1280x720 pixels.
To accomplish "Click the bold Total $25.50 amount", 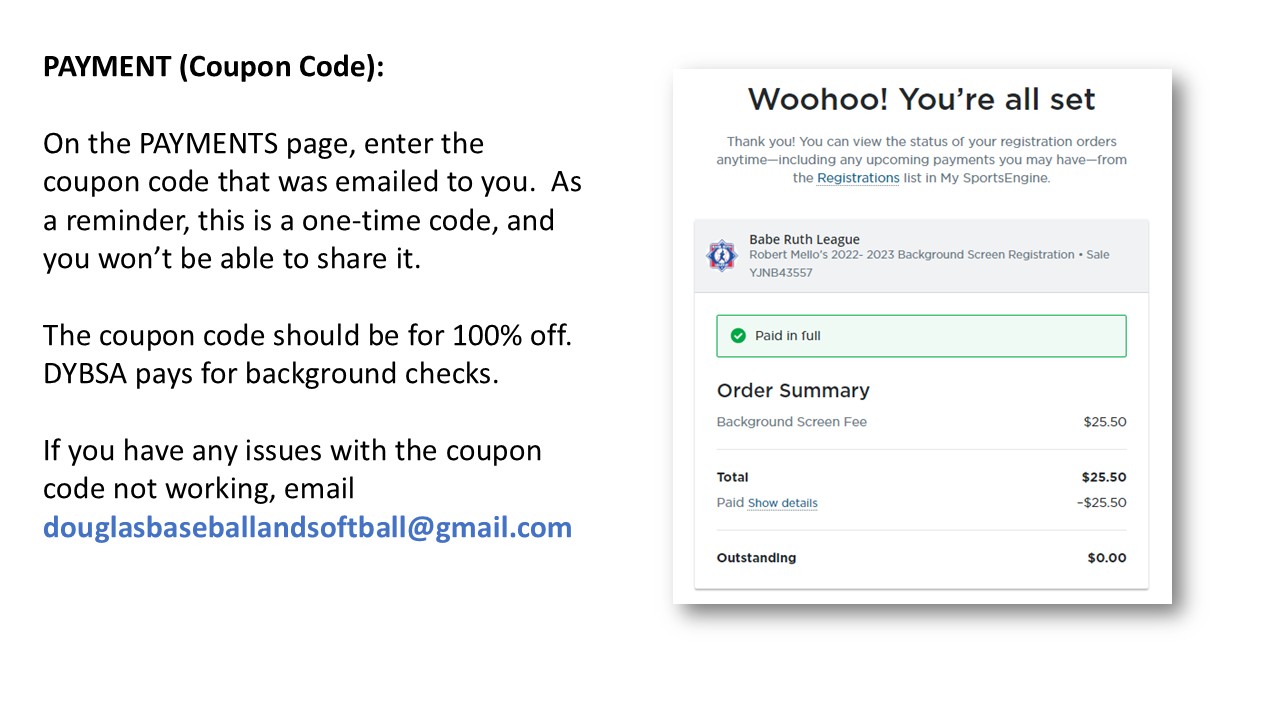I will tap(1104, 477).
